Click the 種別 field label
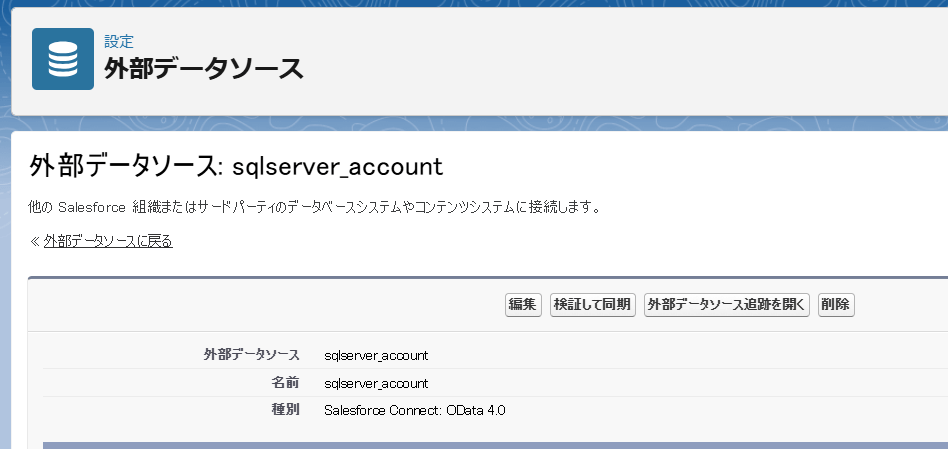948x449 pixels. point(285,410)
